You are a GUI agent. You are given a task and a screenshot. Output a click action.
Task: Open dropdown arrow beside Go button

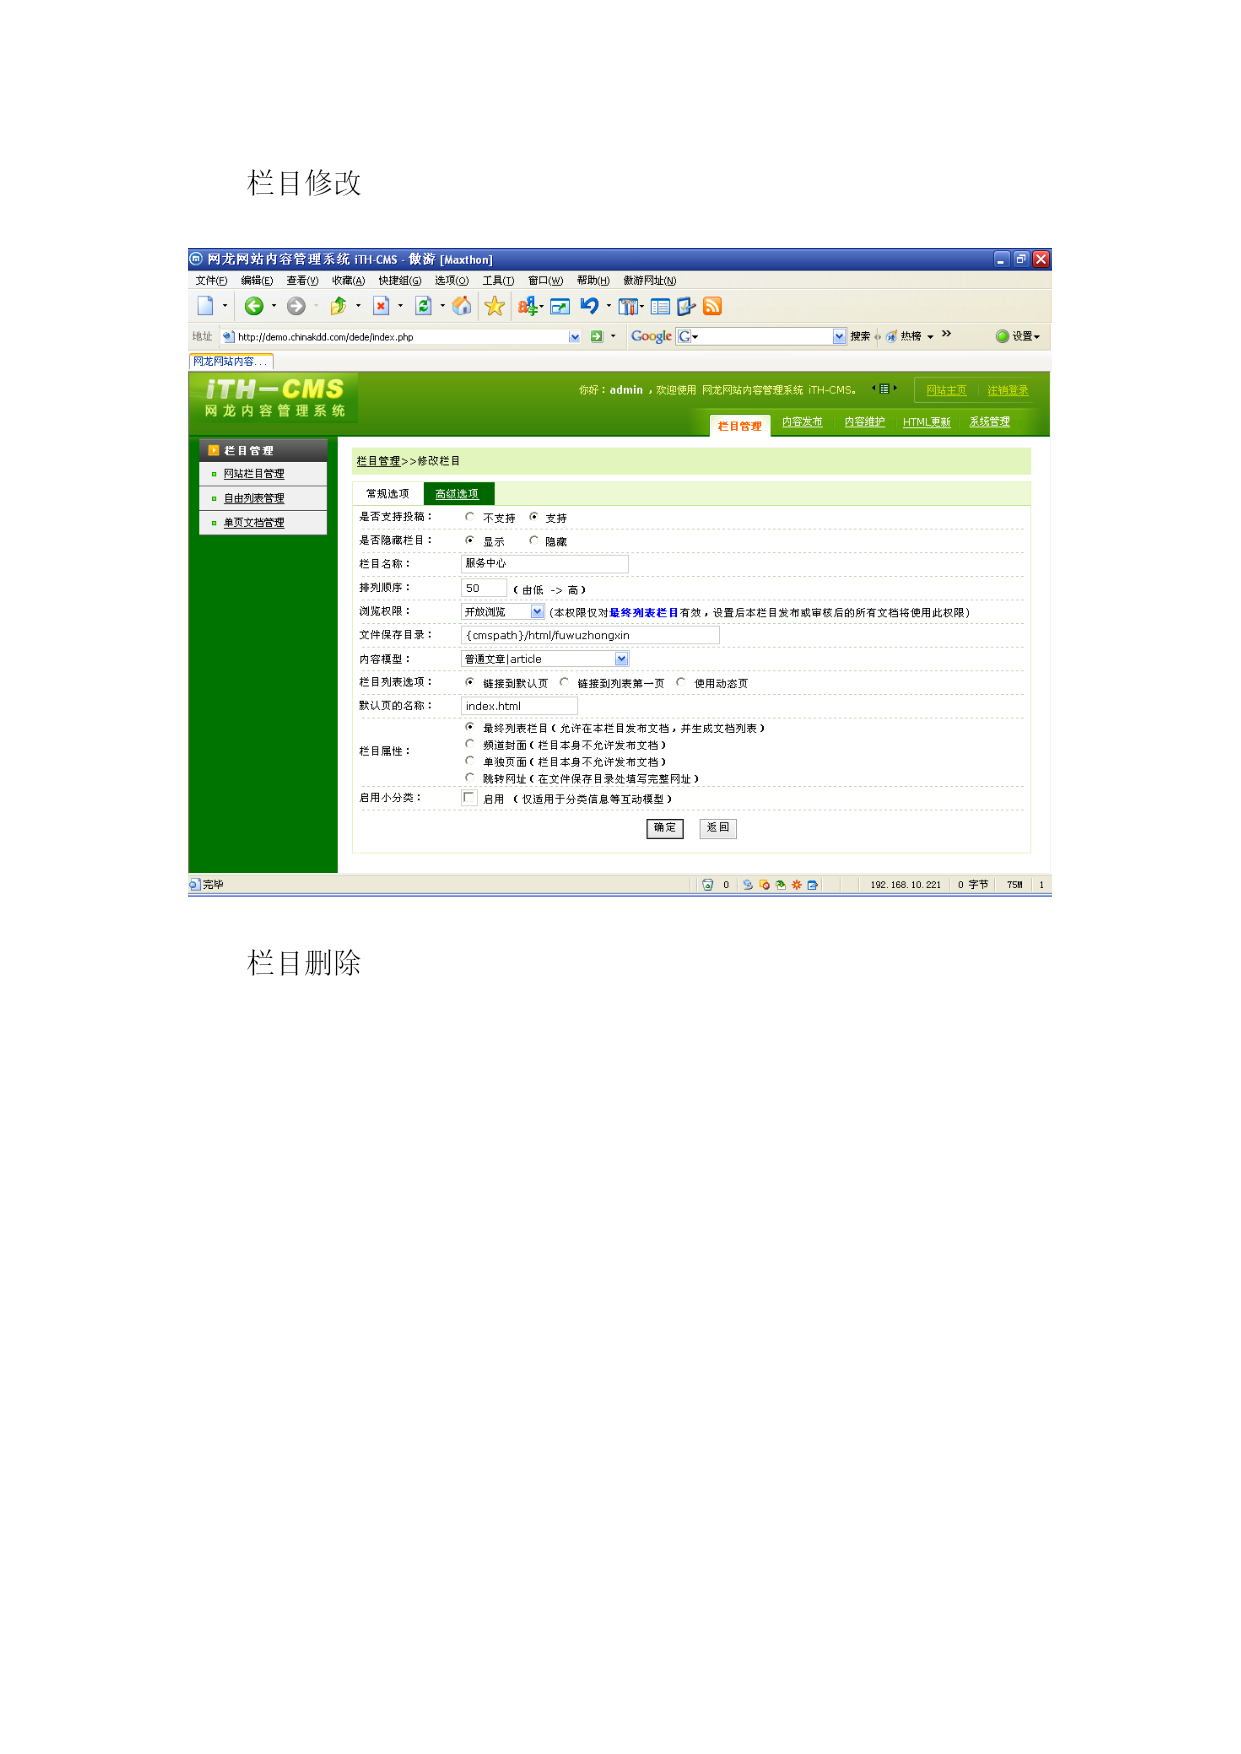coord(613,337)
